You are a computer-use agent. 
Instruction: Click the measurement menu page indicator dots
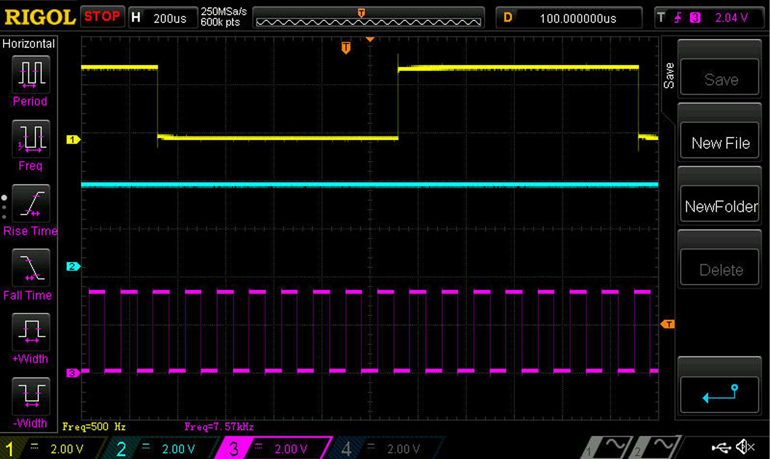click(x=4, y=207)
